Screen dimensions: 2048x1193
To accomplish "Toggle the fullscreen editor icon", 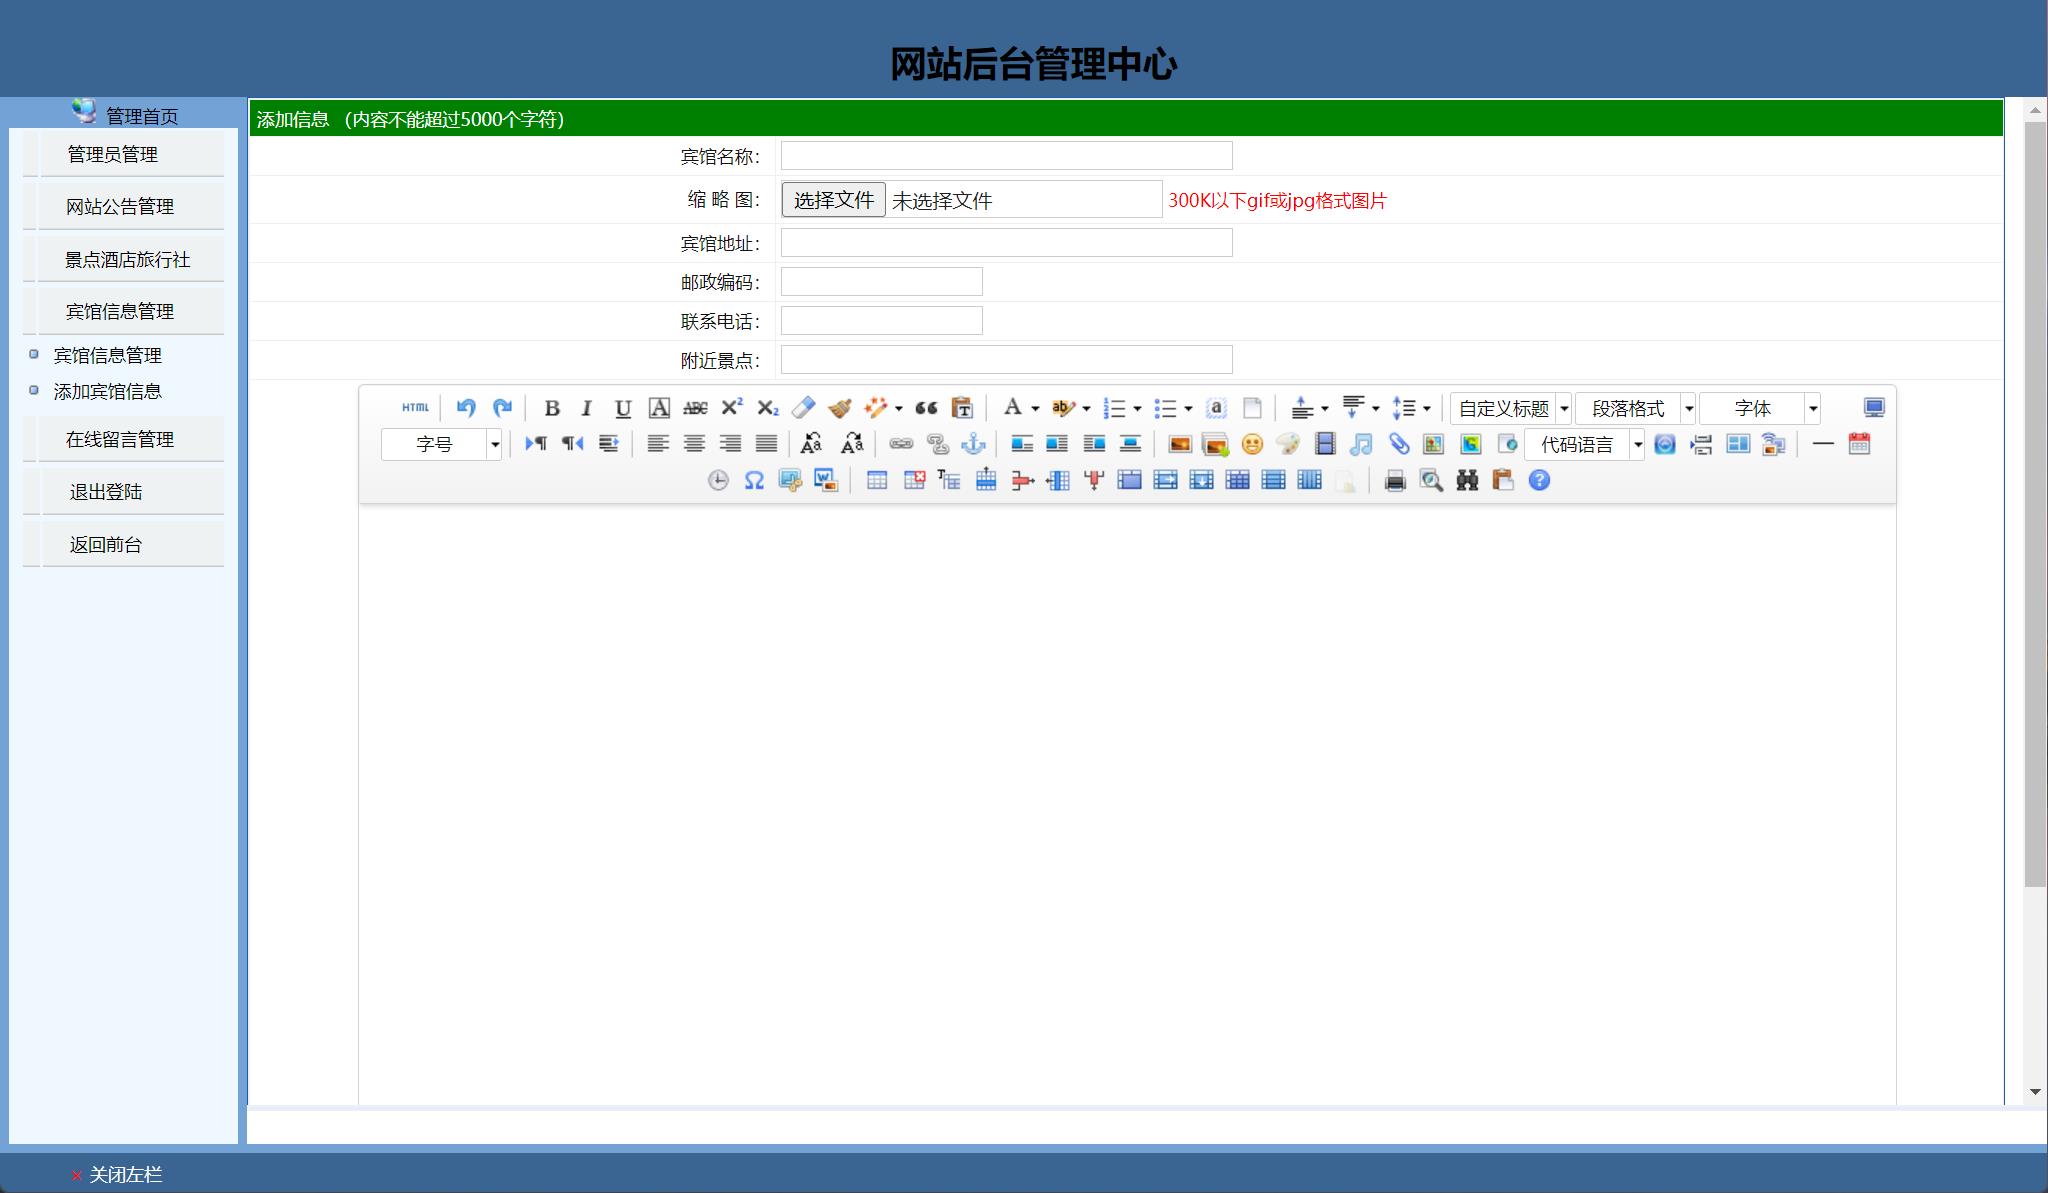I will click(x=1874, y=408).
